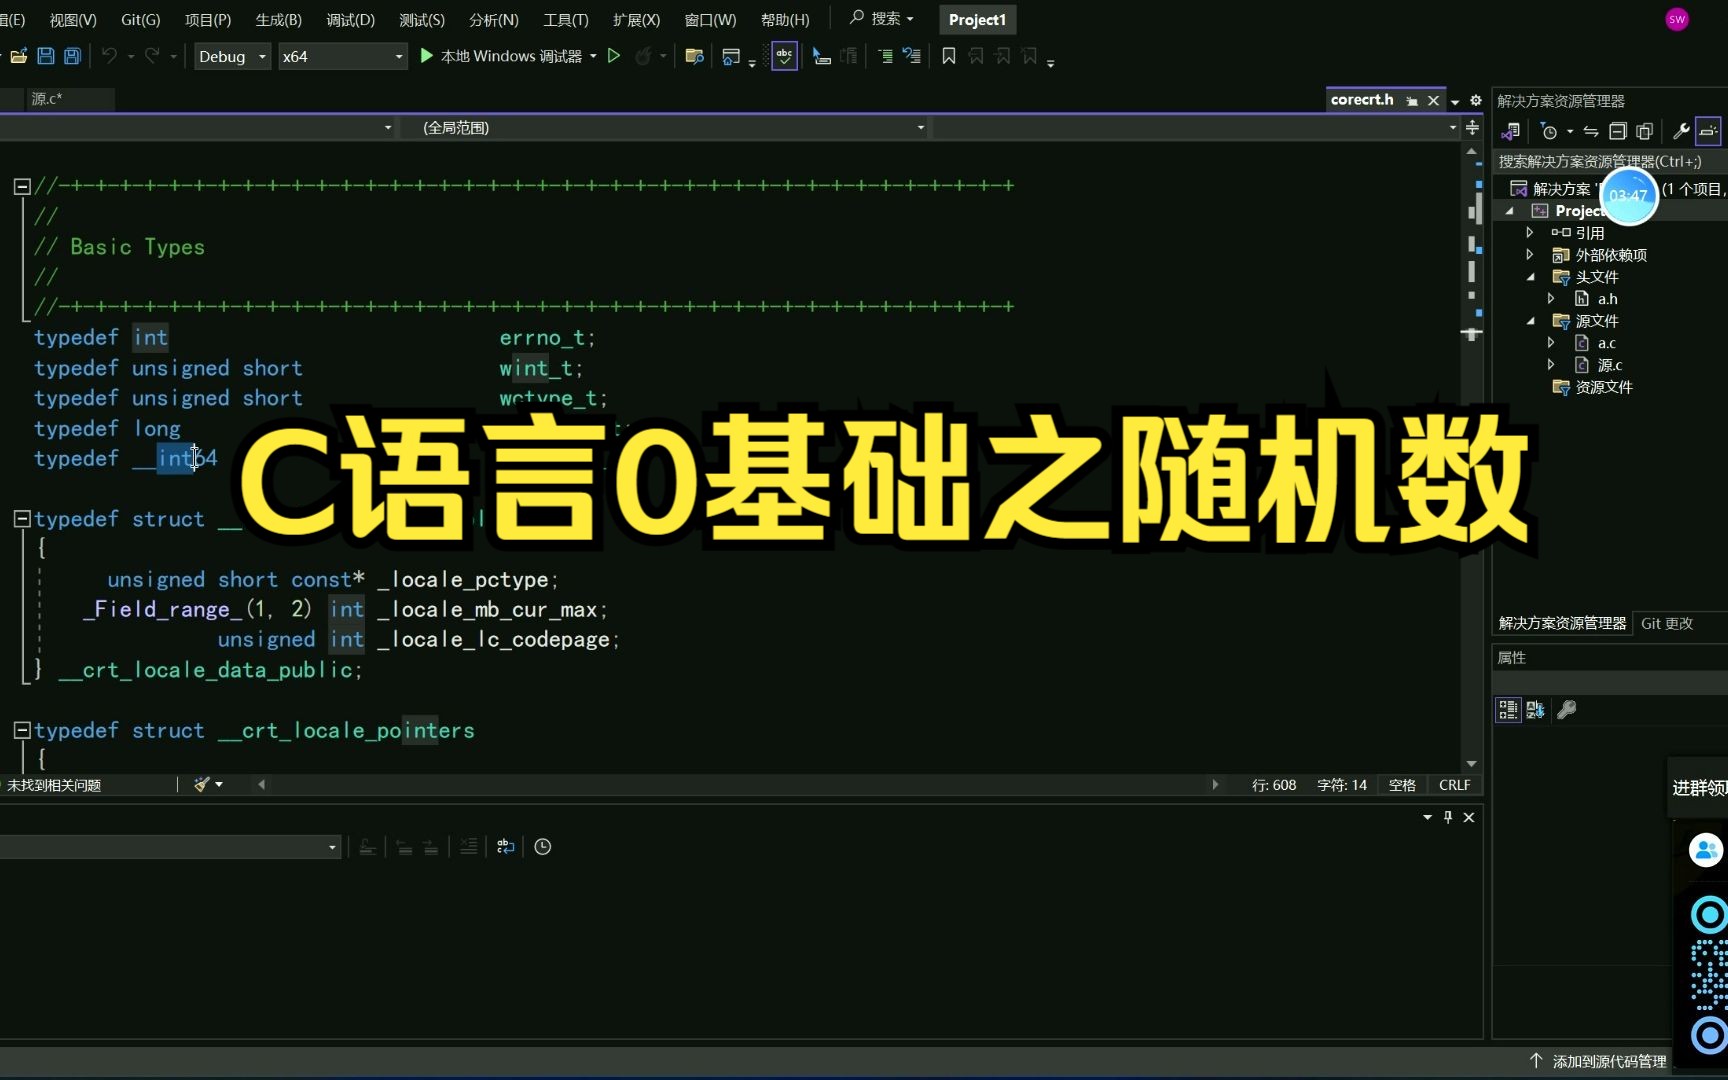Screen dimensions: 1728x1080
Task: Switch solution explorer view icon
Action: click(1511, 131)
